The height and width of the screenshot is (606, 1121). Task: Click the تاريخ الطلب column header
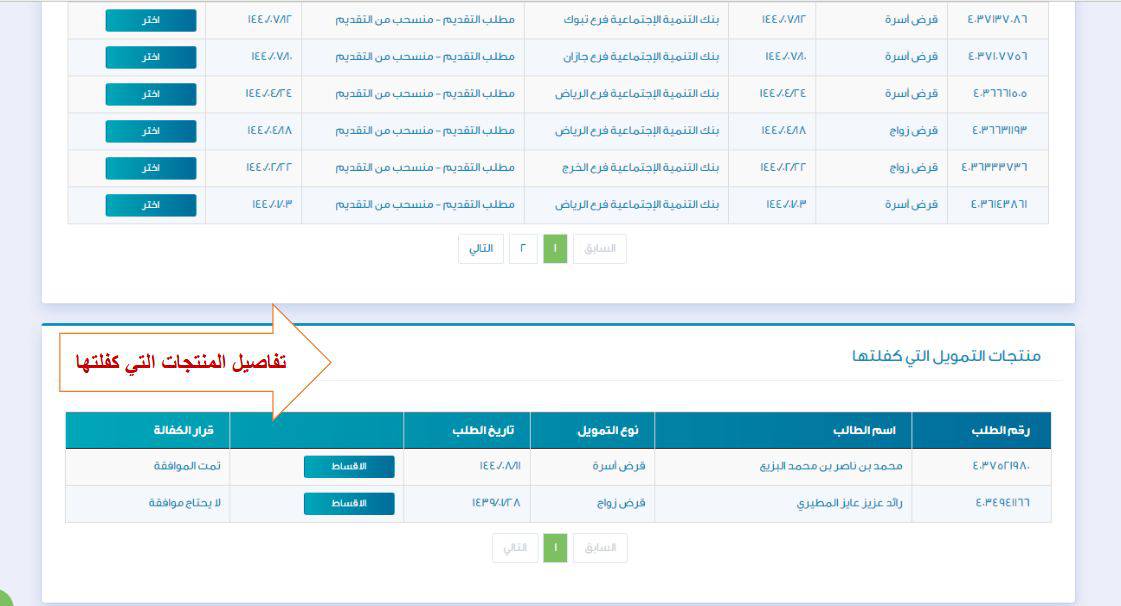coord(467,430)
